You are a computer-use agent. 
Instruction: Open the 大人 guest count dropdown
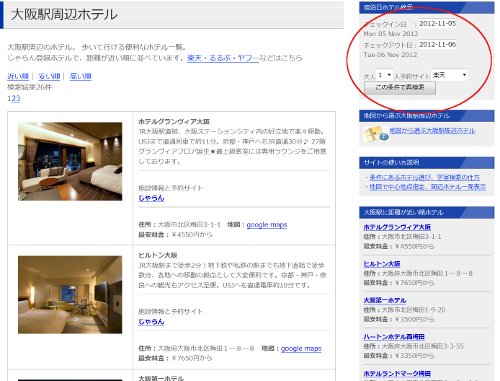pyautogui.click(x=384, y=75)
